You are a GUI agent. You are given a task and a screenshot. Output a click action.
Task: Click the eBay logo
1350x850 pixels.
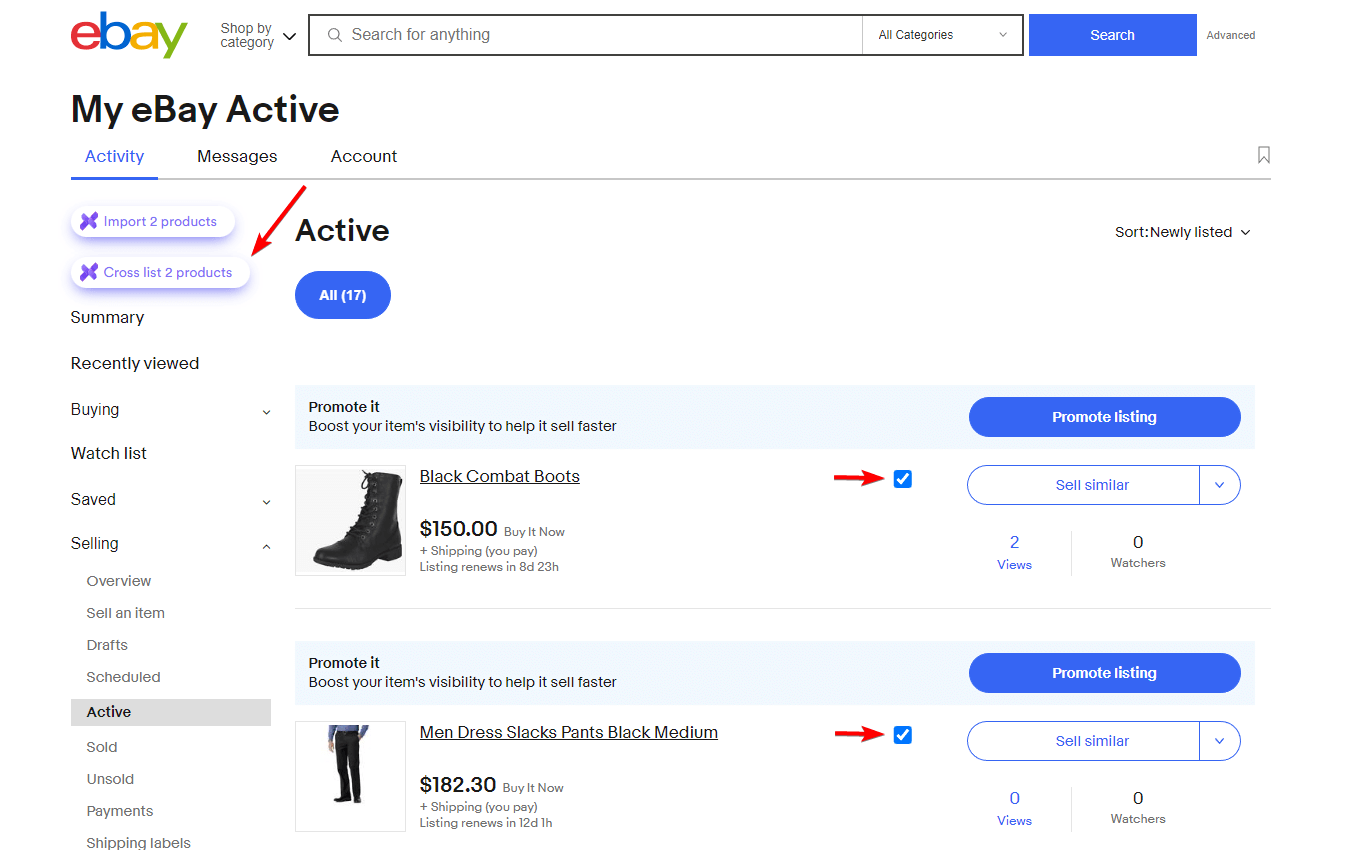tap(129, 35)
